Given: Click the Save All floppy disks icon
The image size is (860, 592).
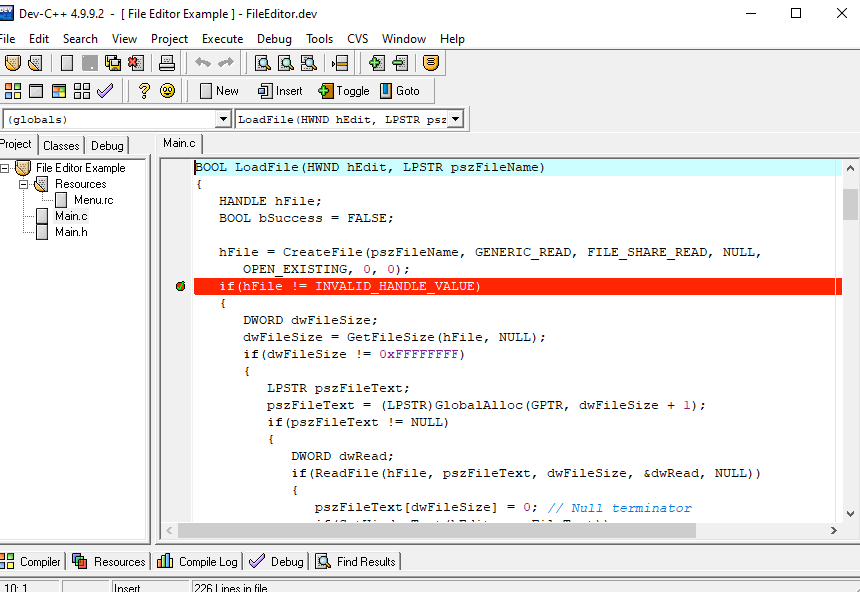Looking at the screenshot, I should 113,63.
